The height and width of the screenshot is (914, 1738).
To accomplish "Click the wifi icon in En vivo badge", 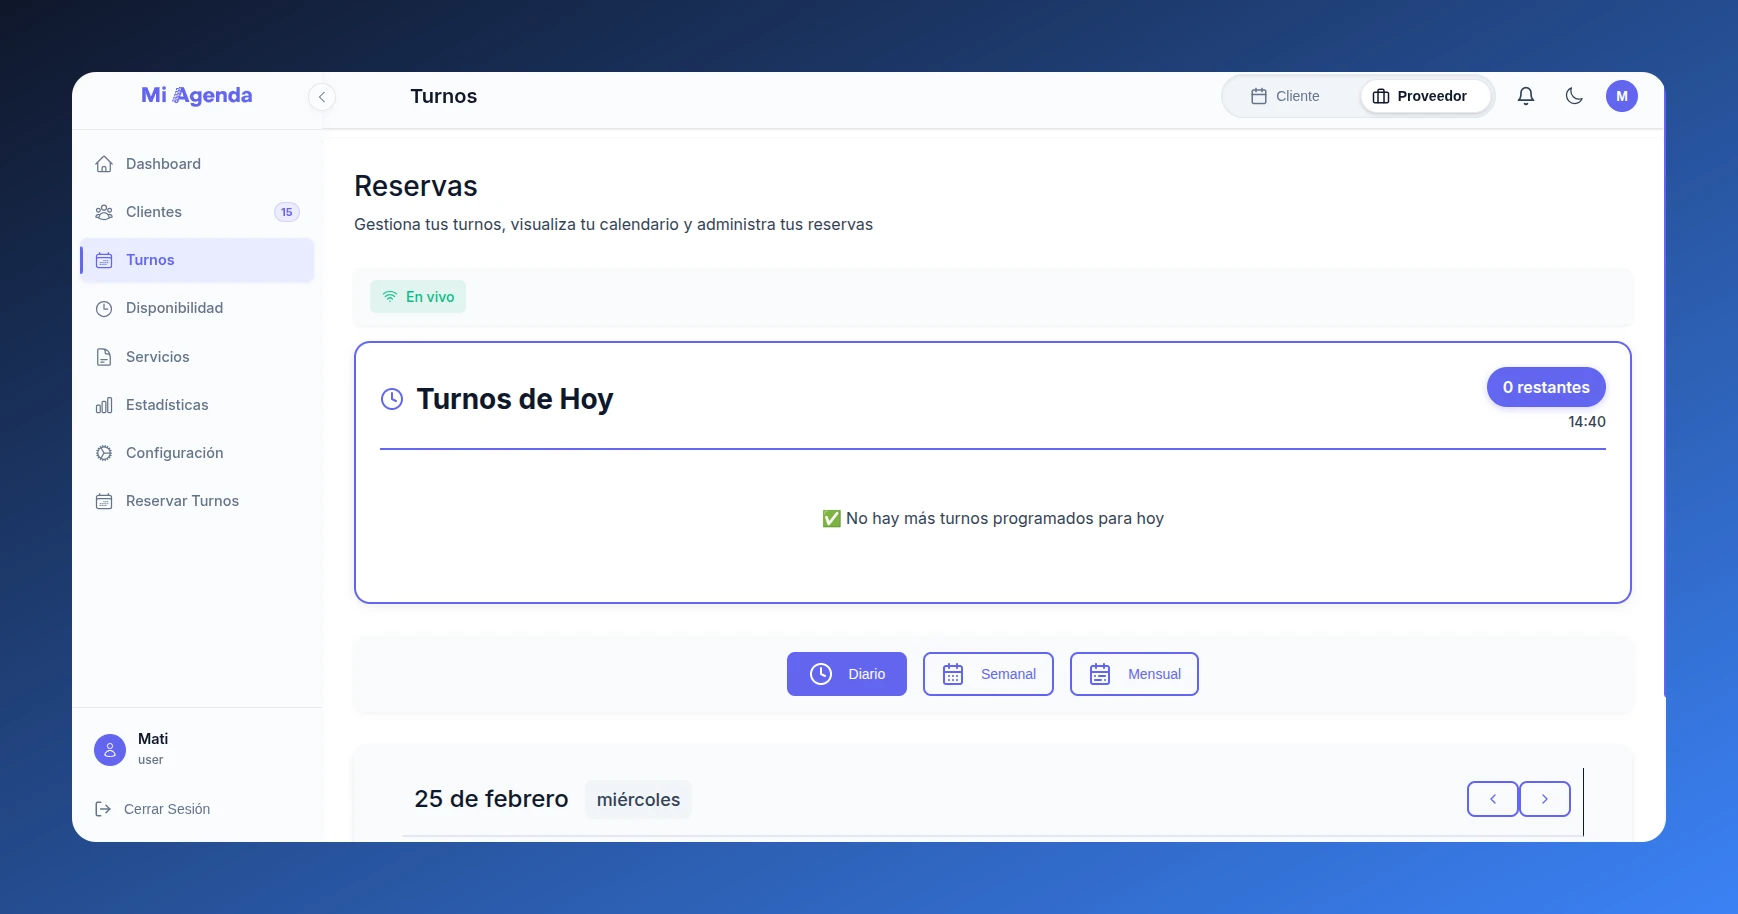I will [x=390, y=297].
